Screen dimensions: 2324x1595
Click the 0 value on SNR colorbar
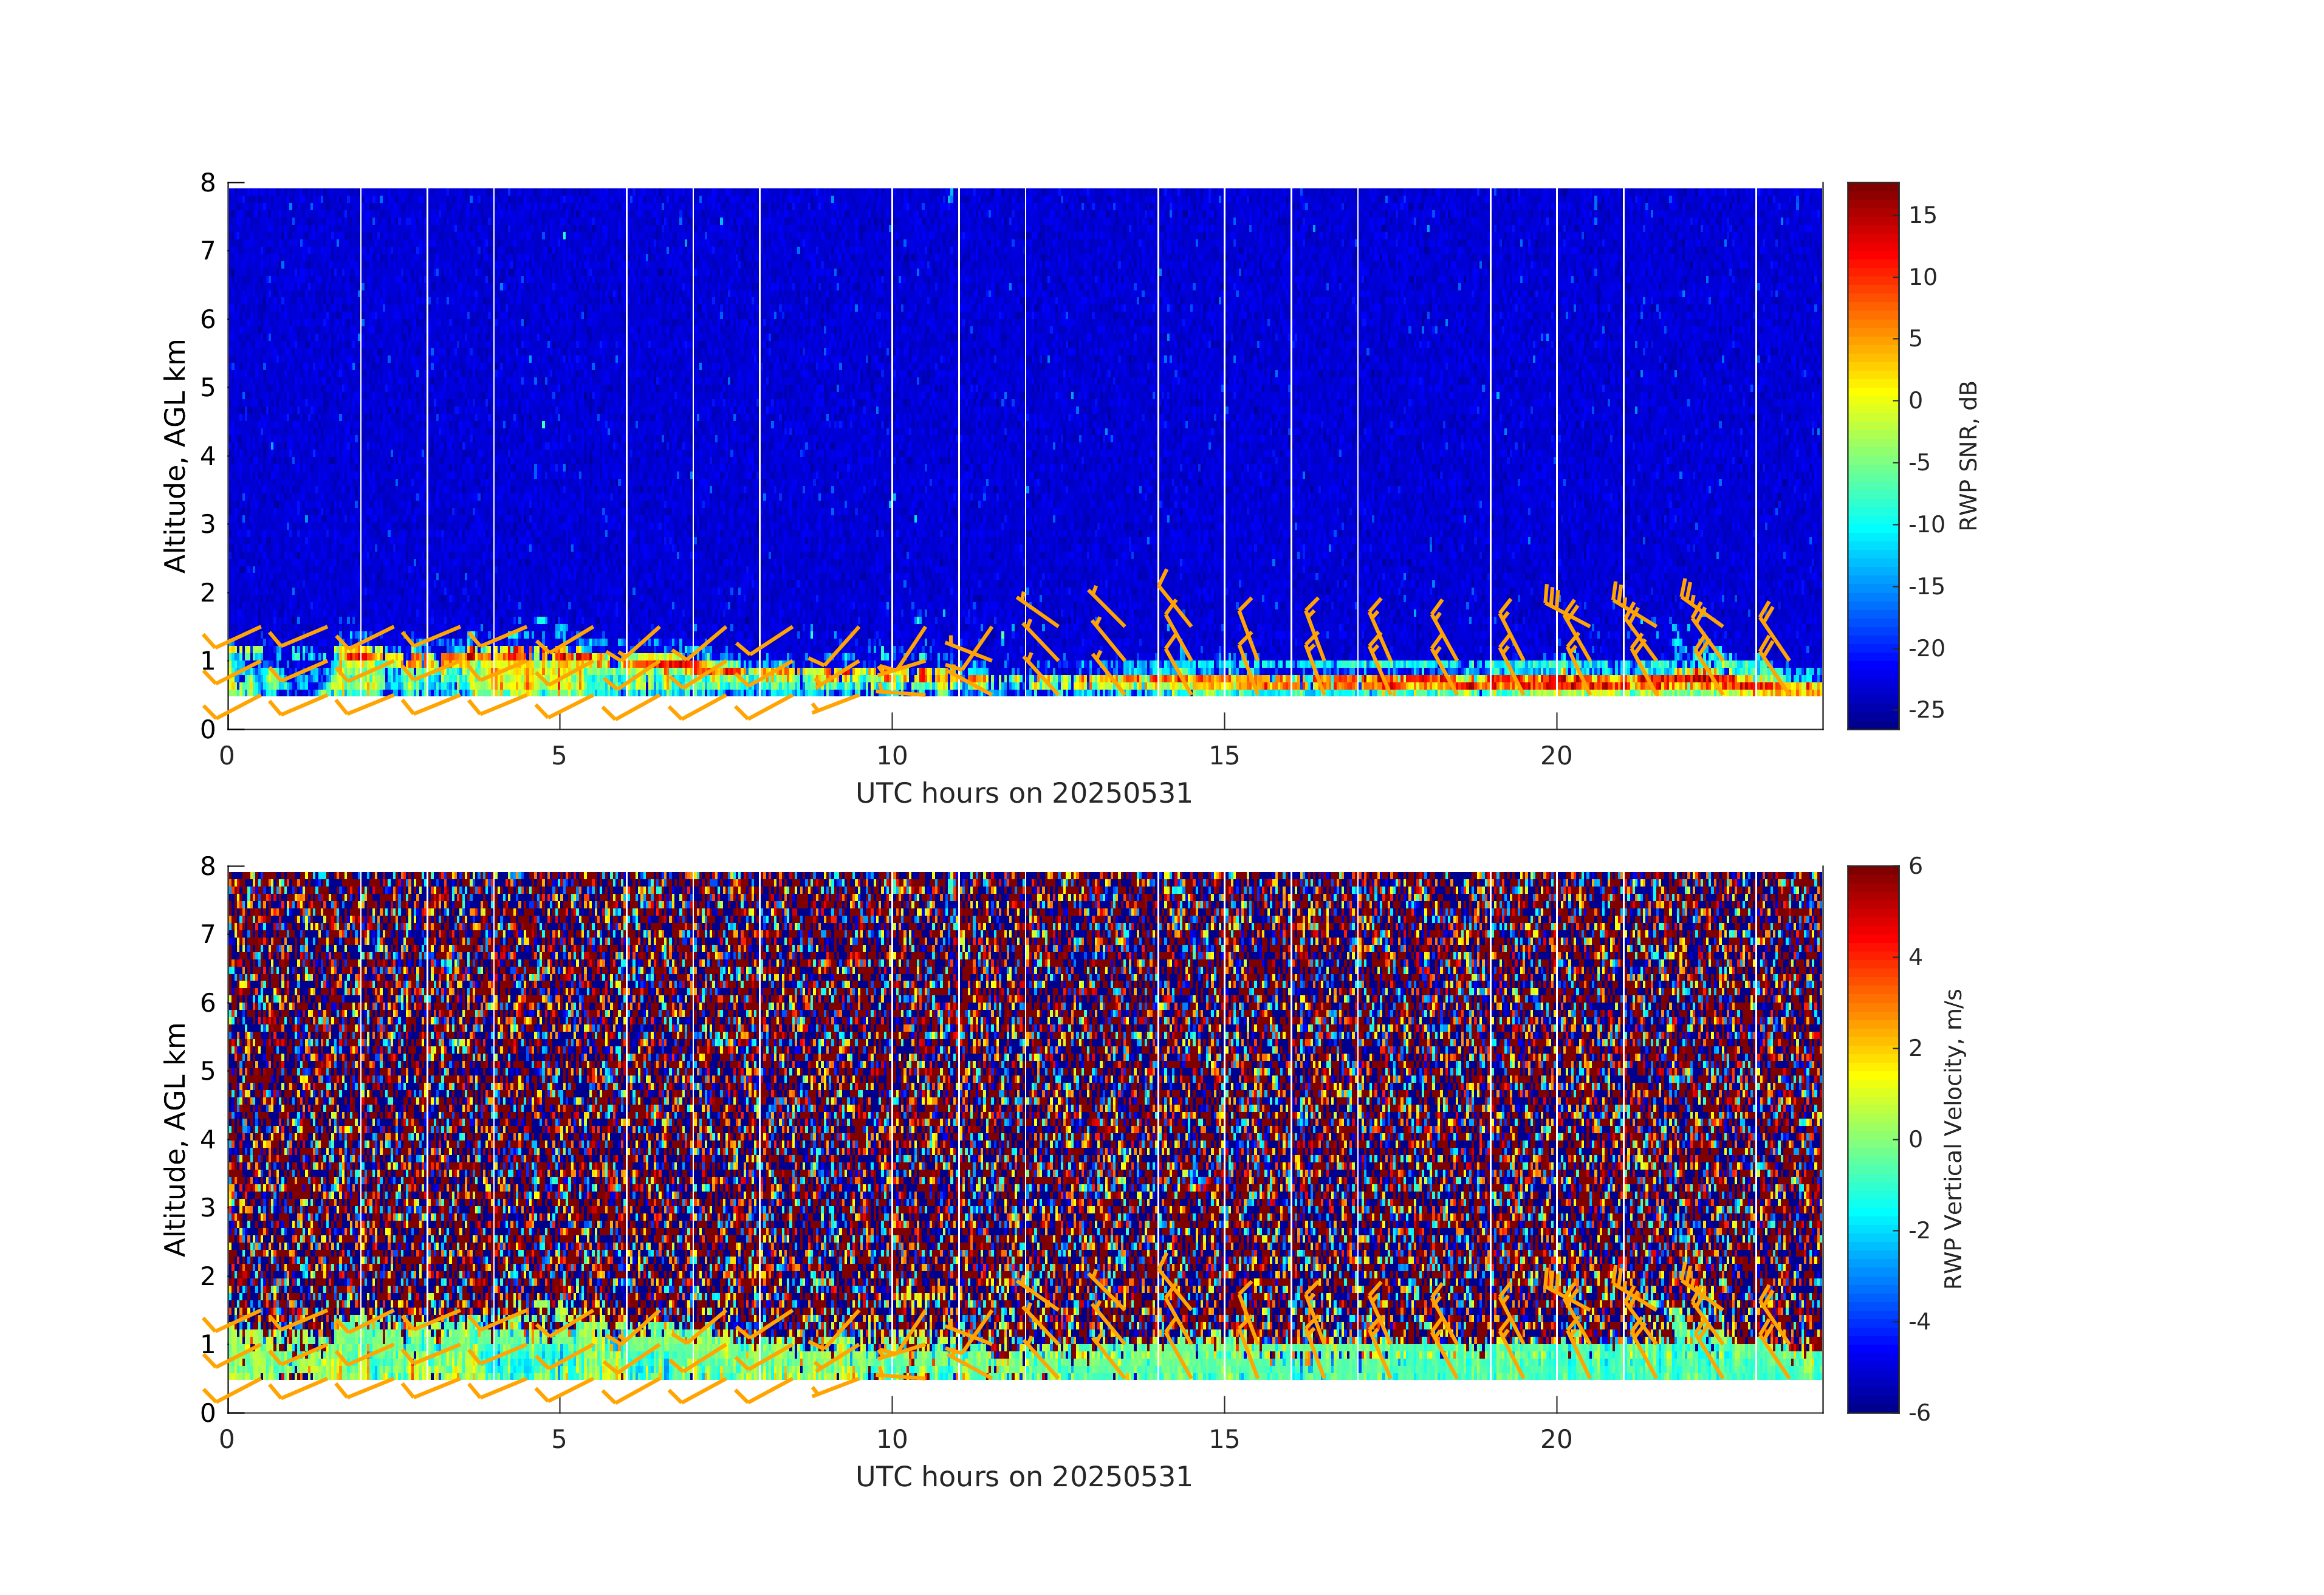point(1915,401)
